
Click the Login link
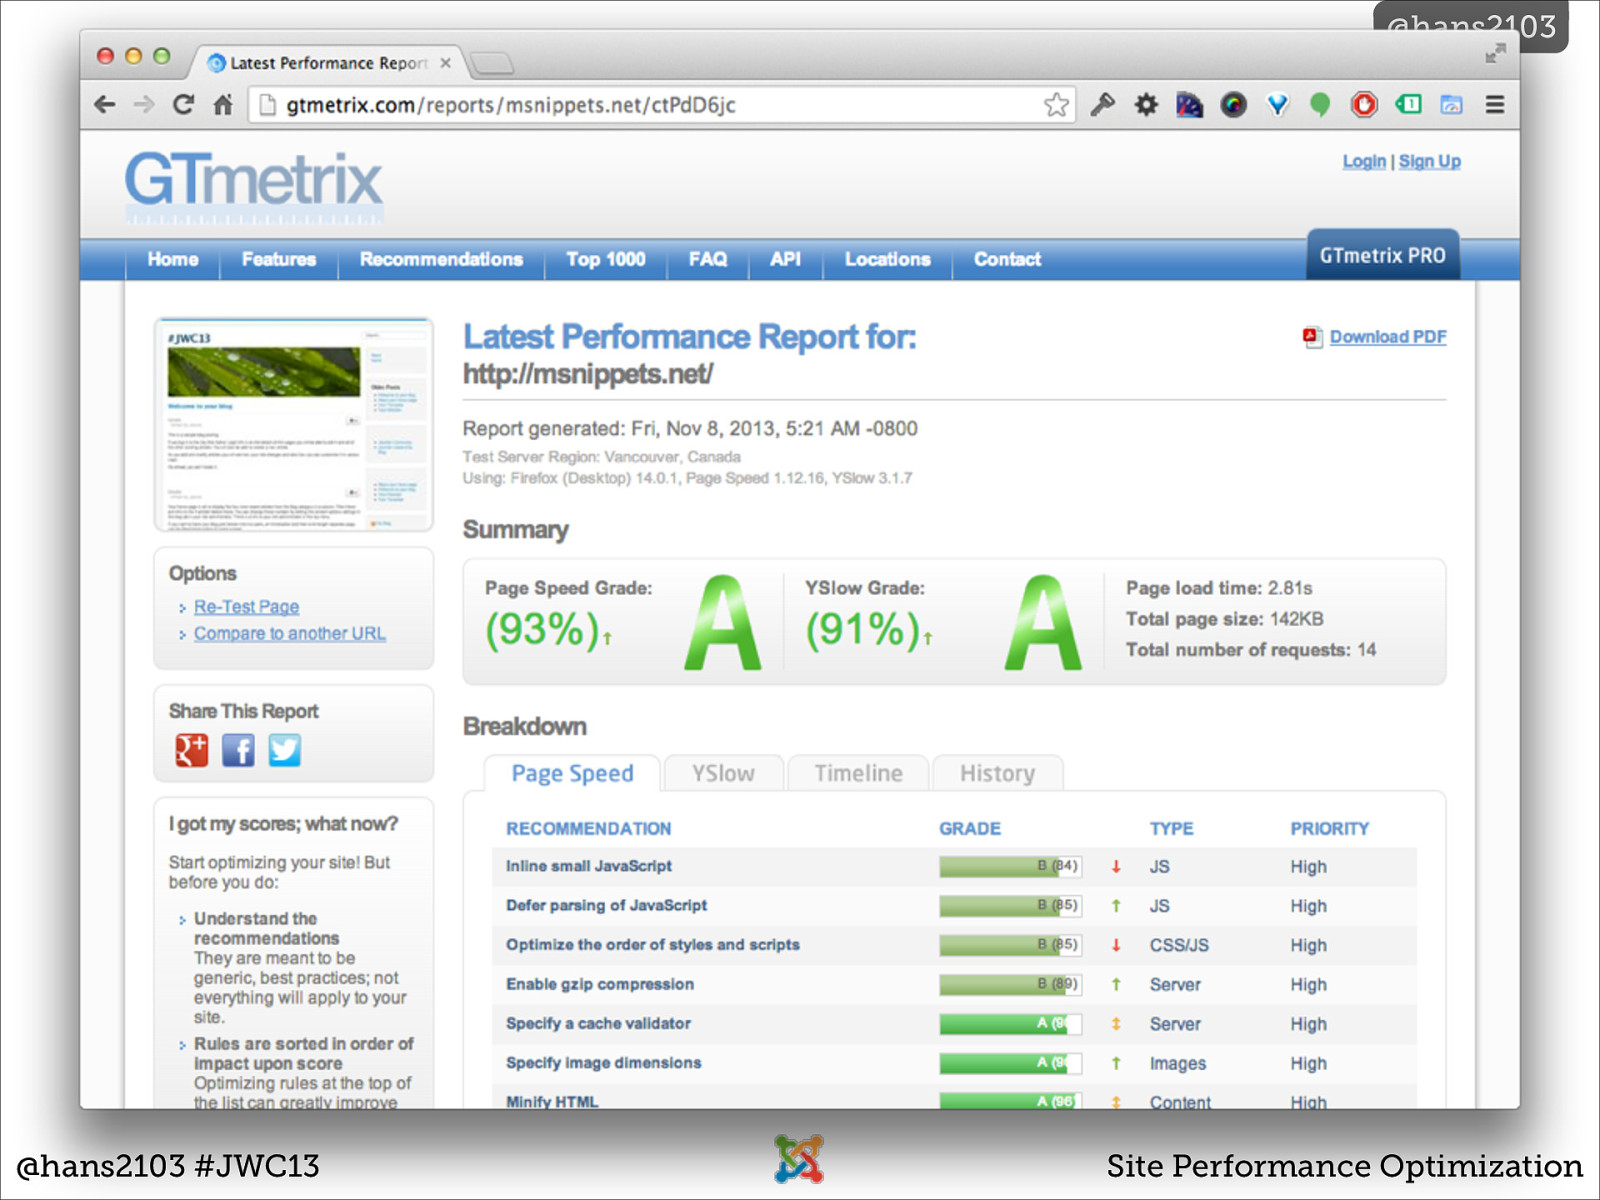pos(1364,161)
